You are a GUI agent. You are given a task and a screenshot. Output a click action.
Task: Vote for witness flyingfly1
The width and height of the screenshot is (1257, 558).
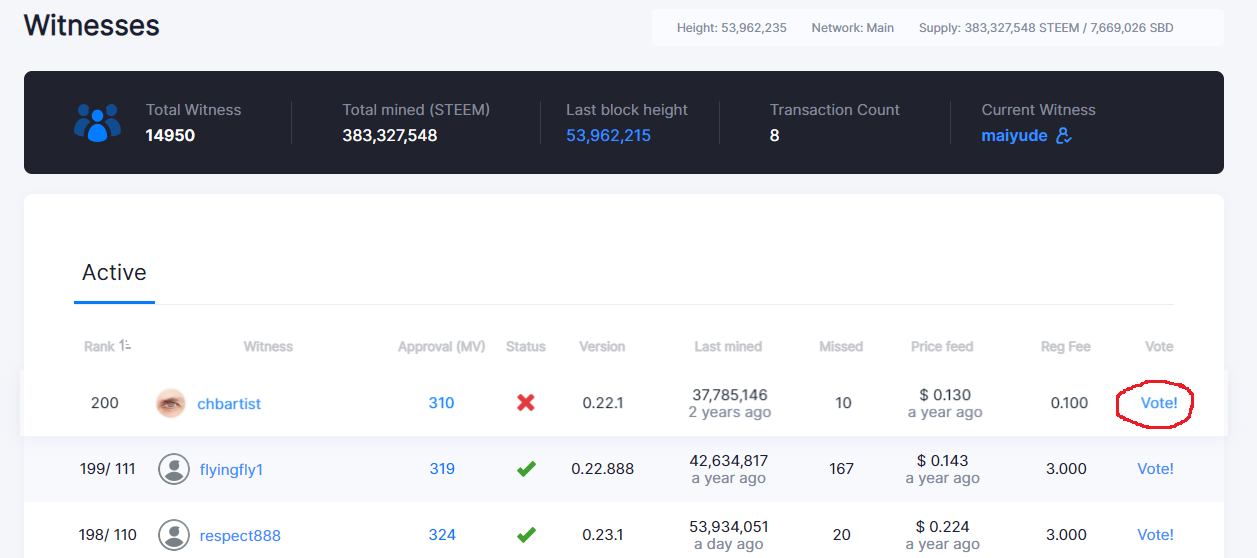click(1155, 469)
